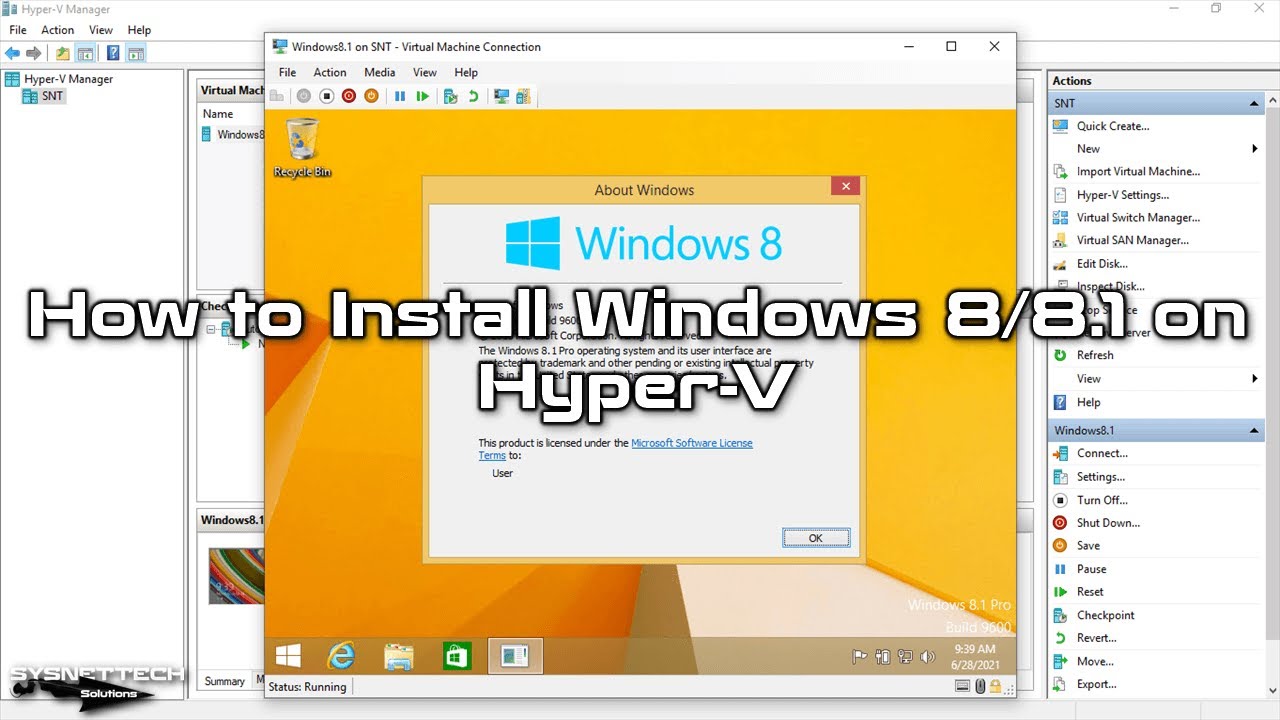This screenshot has width=1280, height=720.
Task: Click the network icon in VM system tray
Action: [905, 657]
